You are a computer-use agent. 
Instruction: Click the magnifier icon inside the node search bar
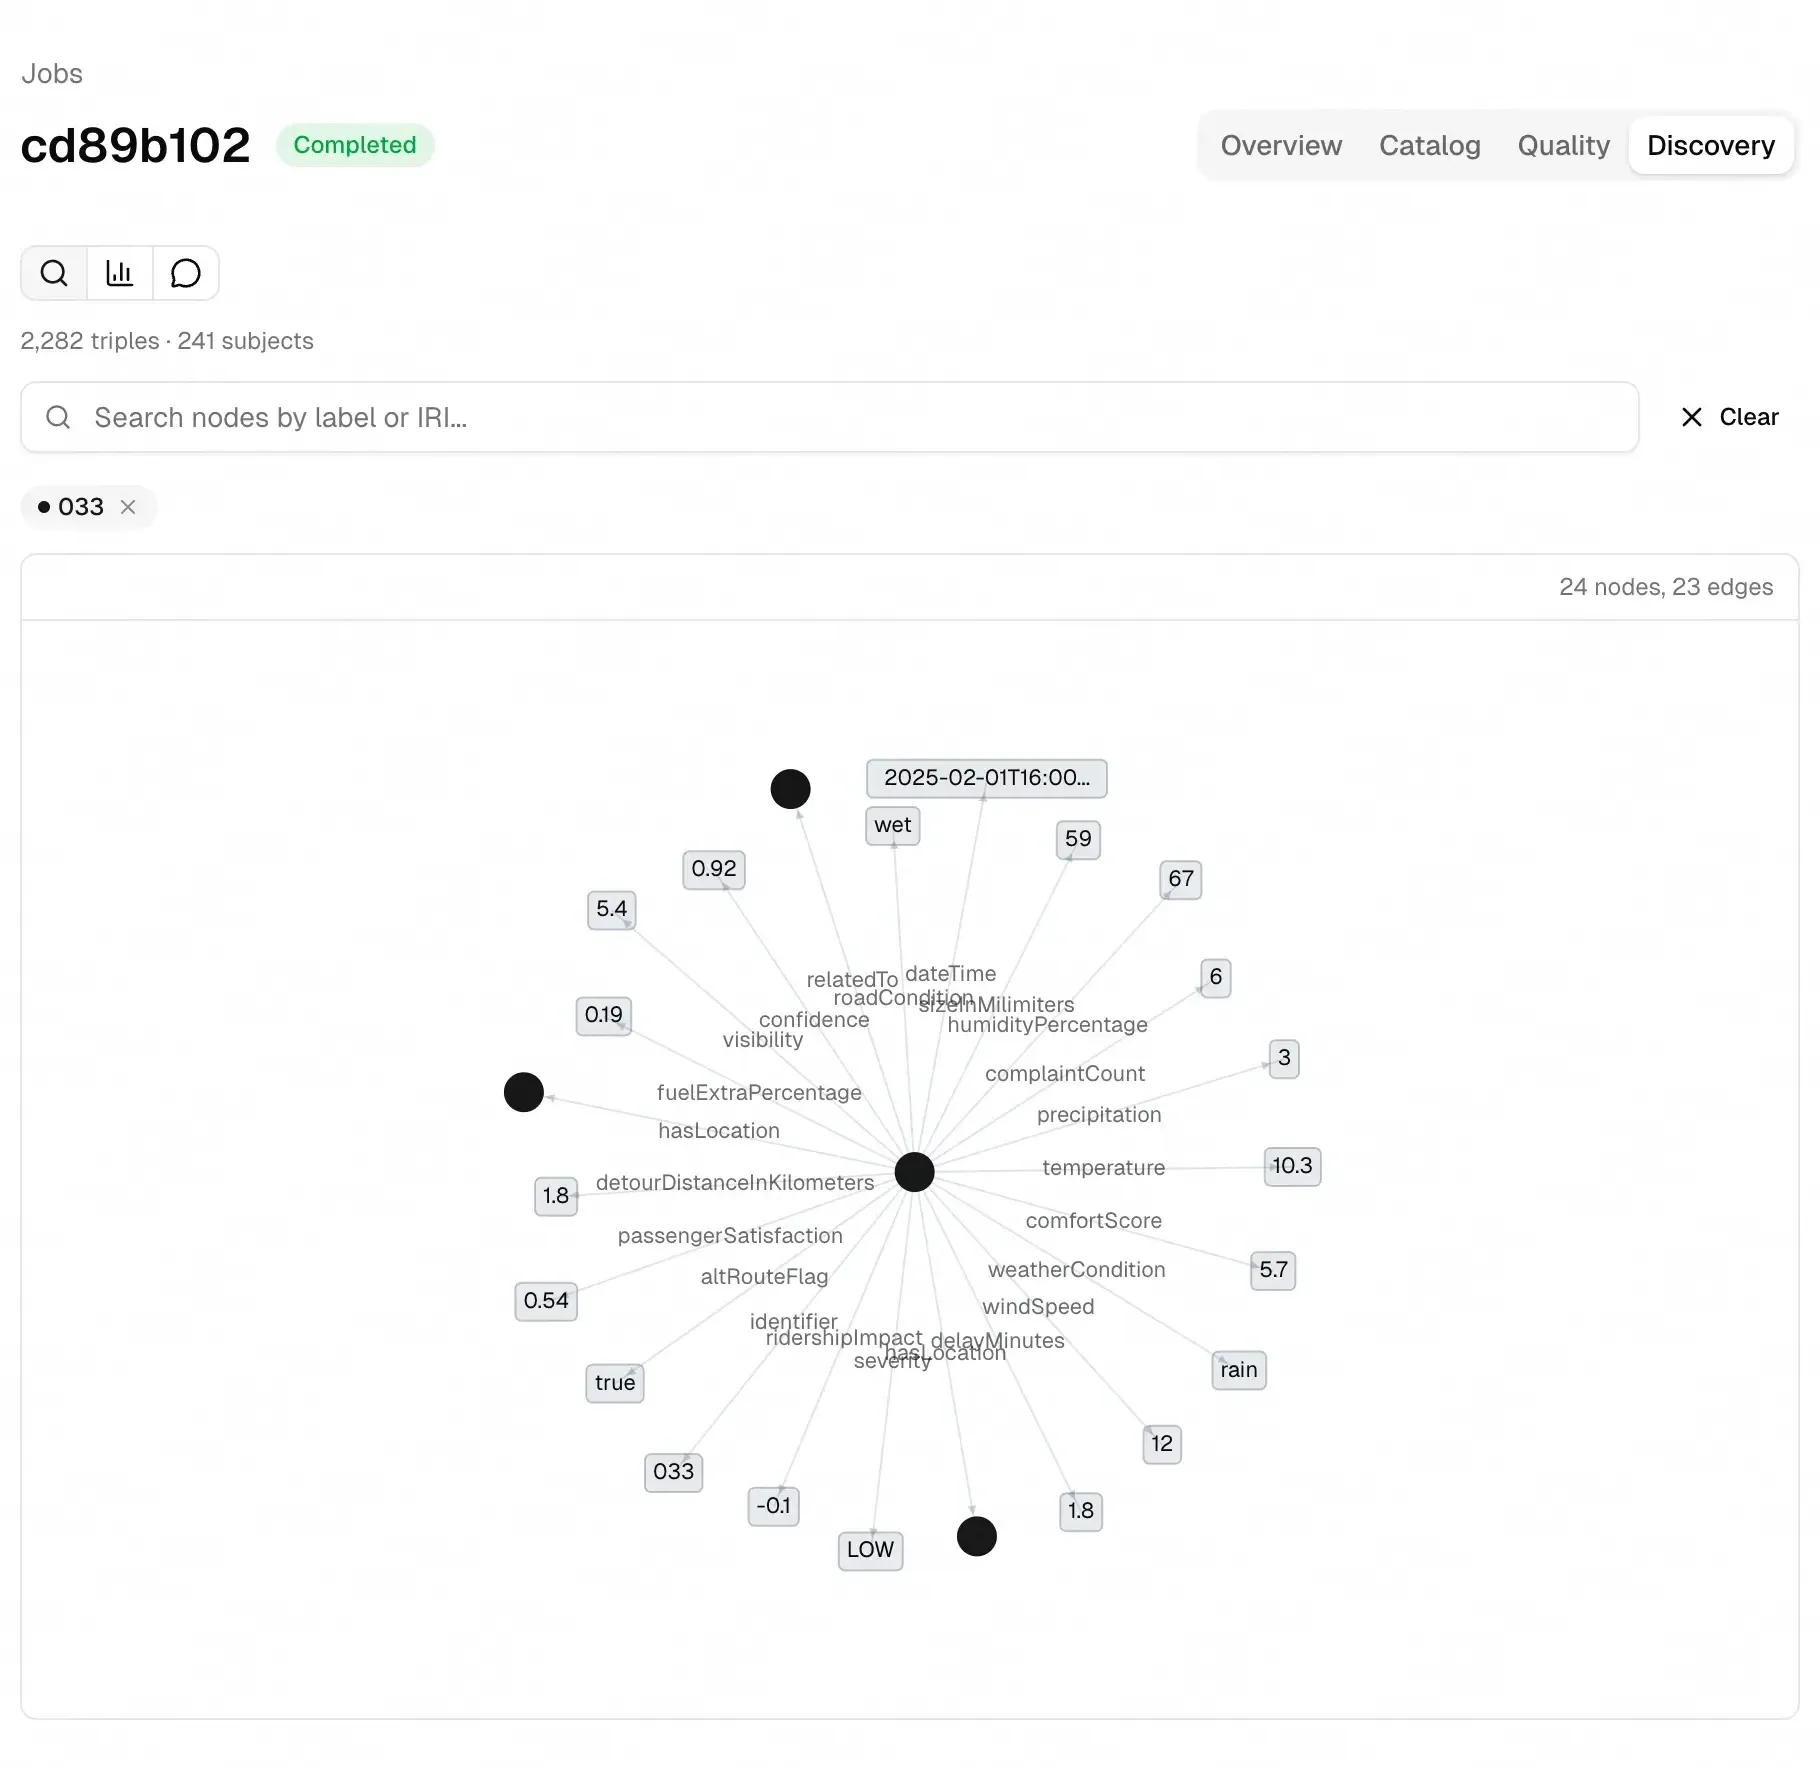point(58,417)
